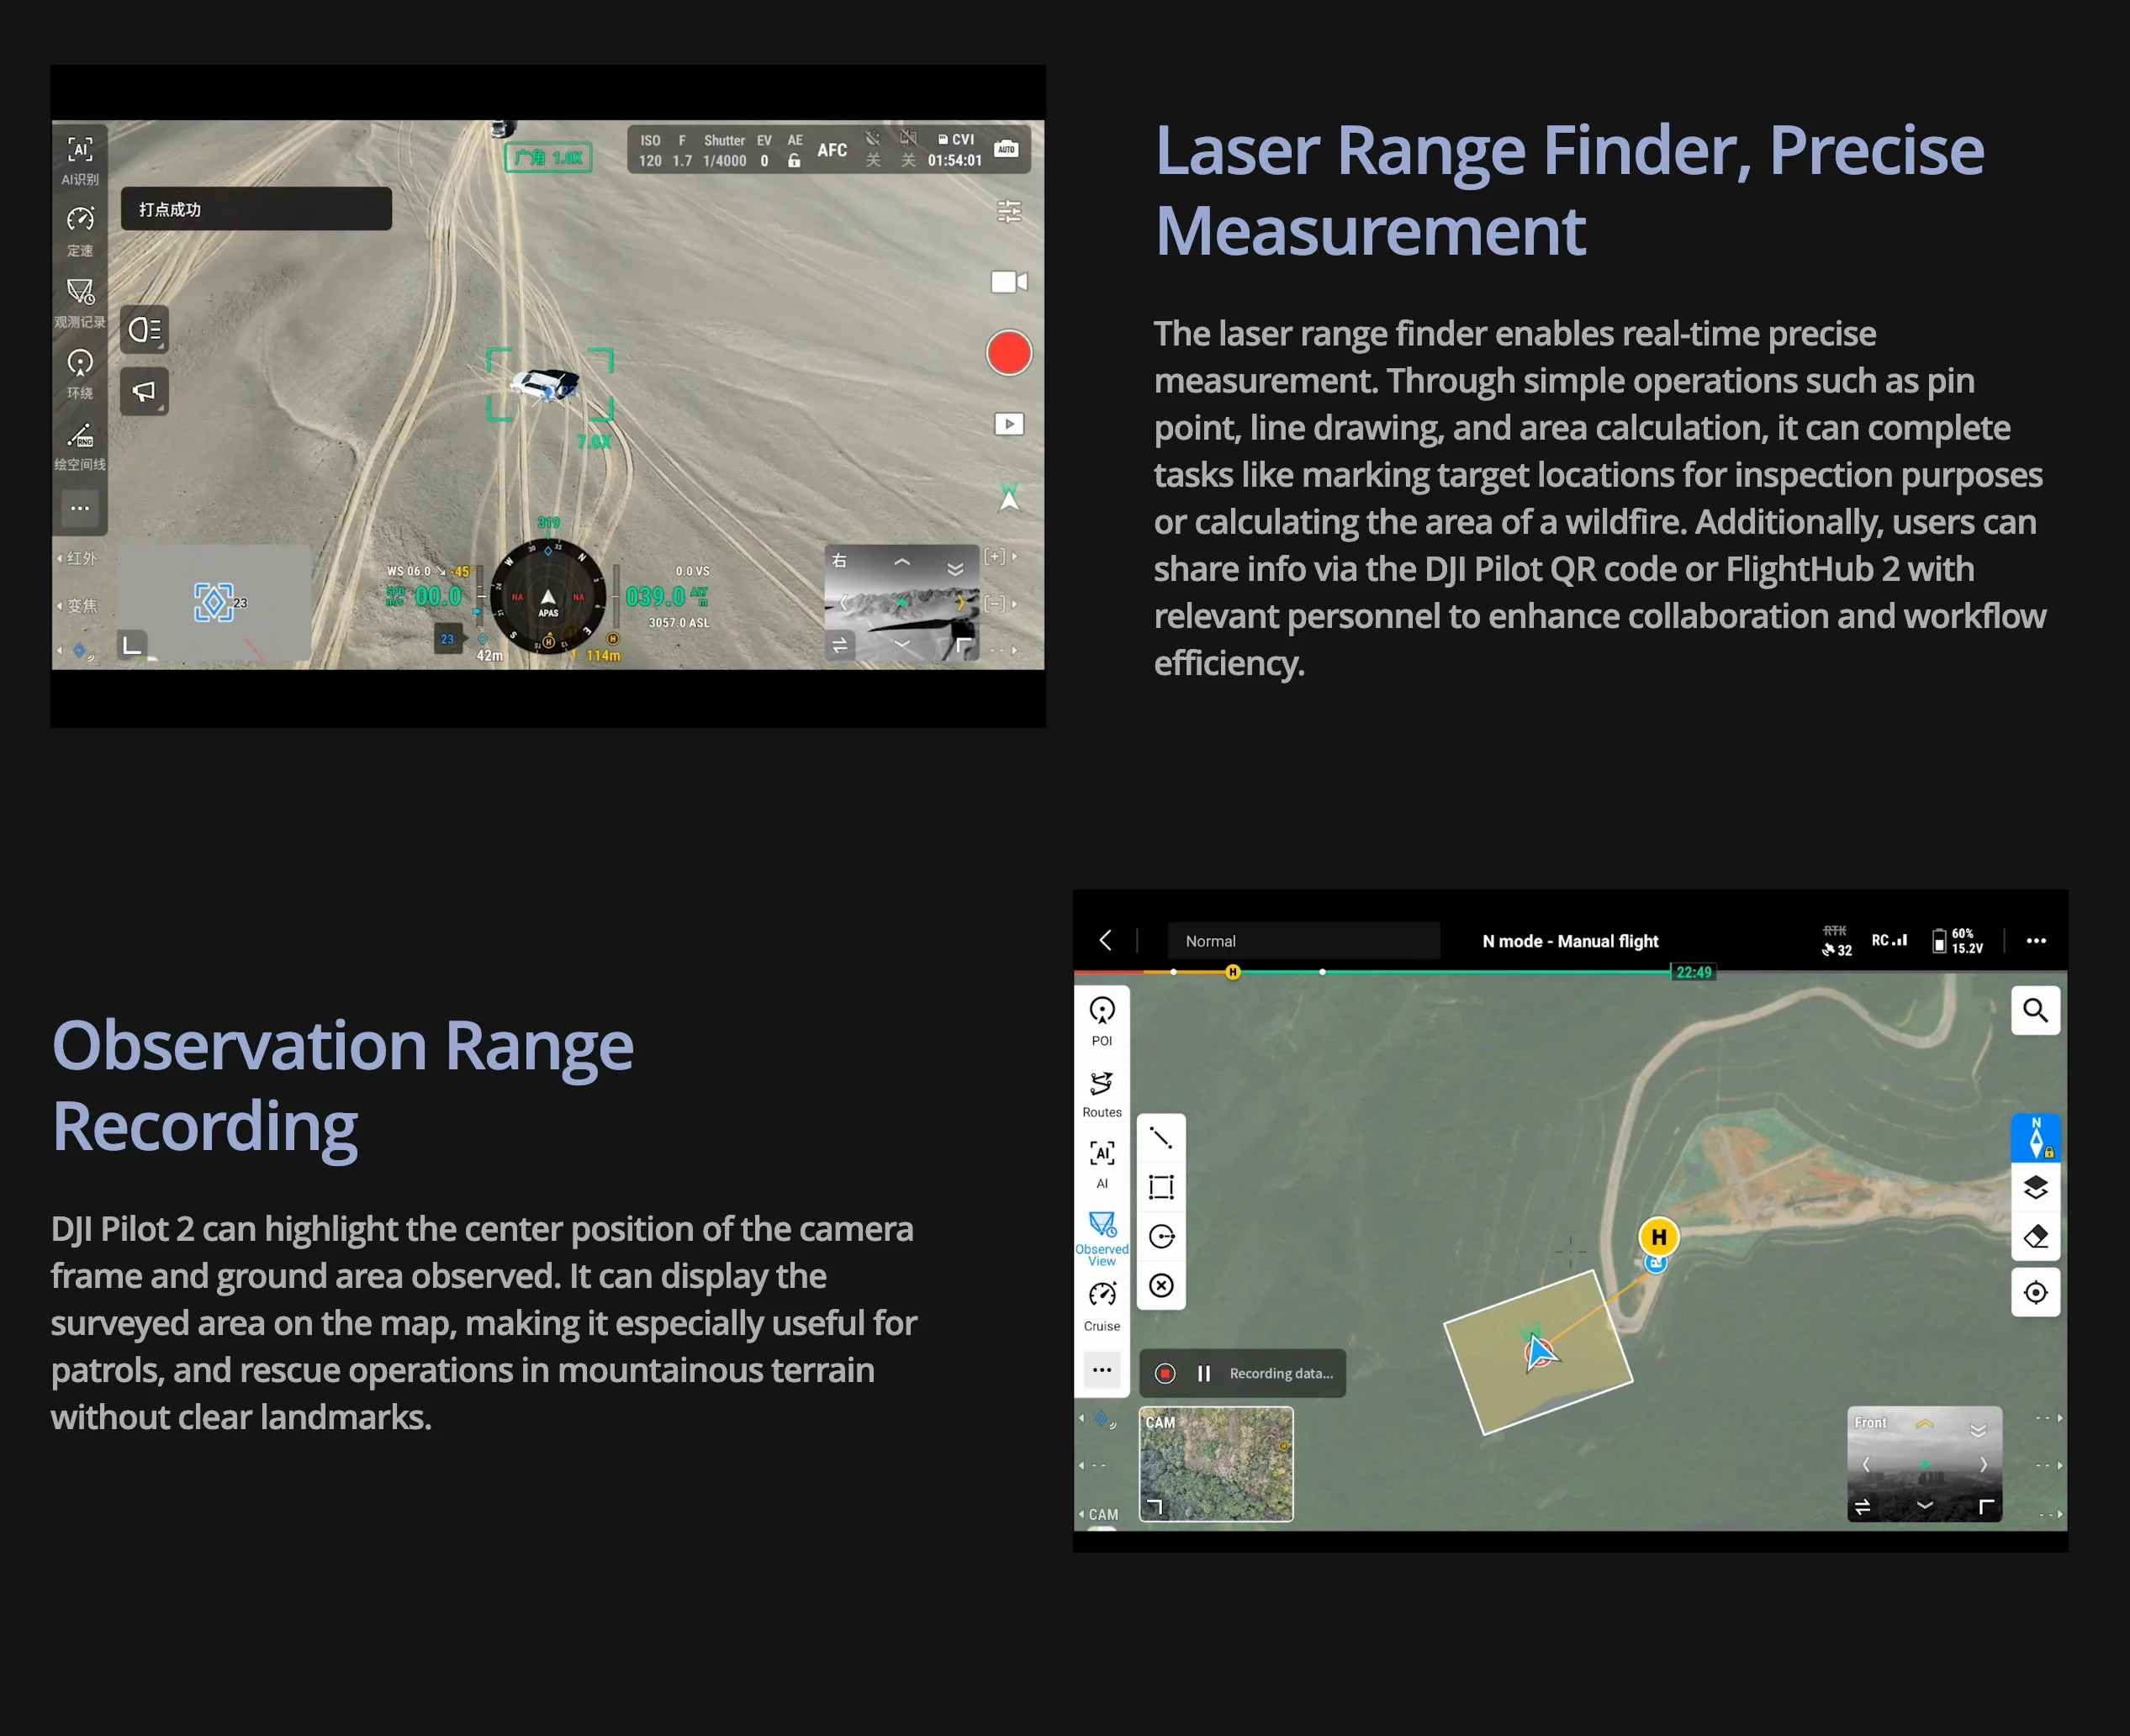Open the top-right three-dot overflow menu
Viewport: 2130px width, 1736px height.
(x=2035, y=941)
